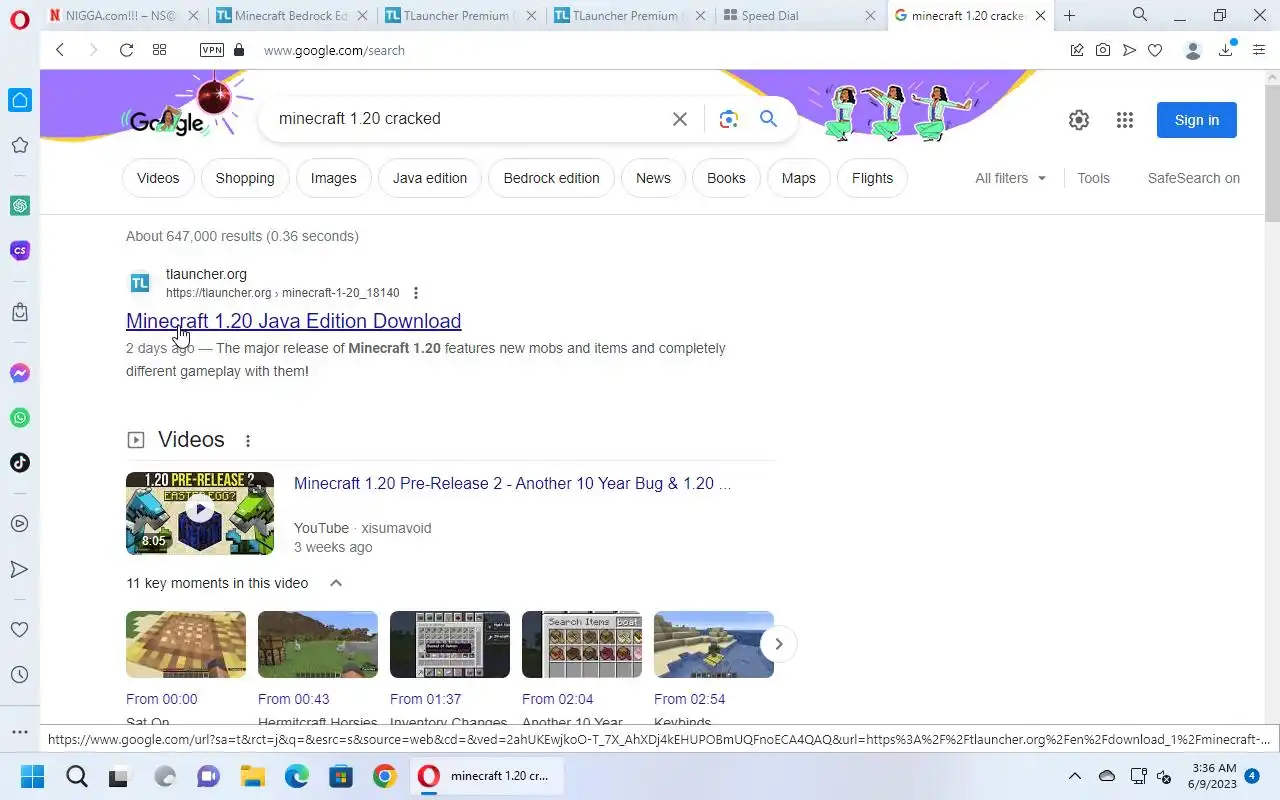1280x800 pixels.
Task: Filter results by Shopping
Action: pyautogui.click(x=245, y=178)
